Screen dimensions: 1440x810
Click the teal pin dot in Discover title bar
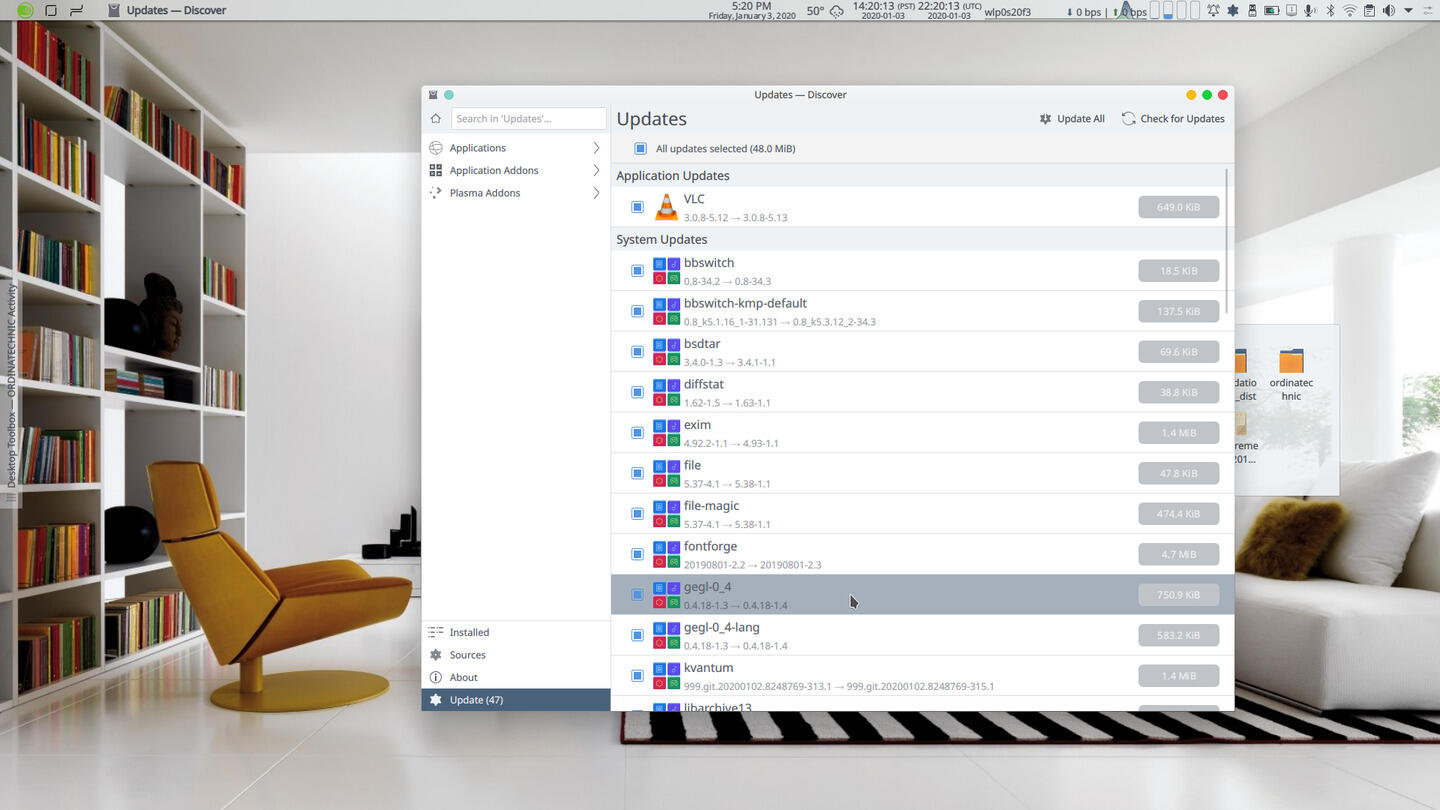[x=449, y=95]
